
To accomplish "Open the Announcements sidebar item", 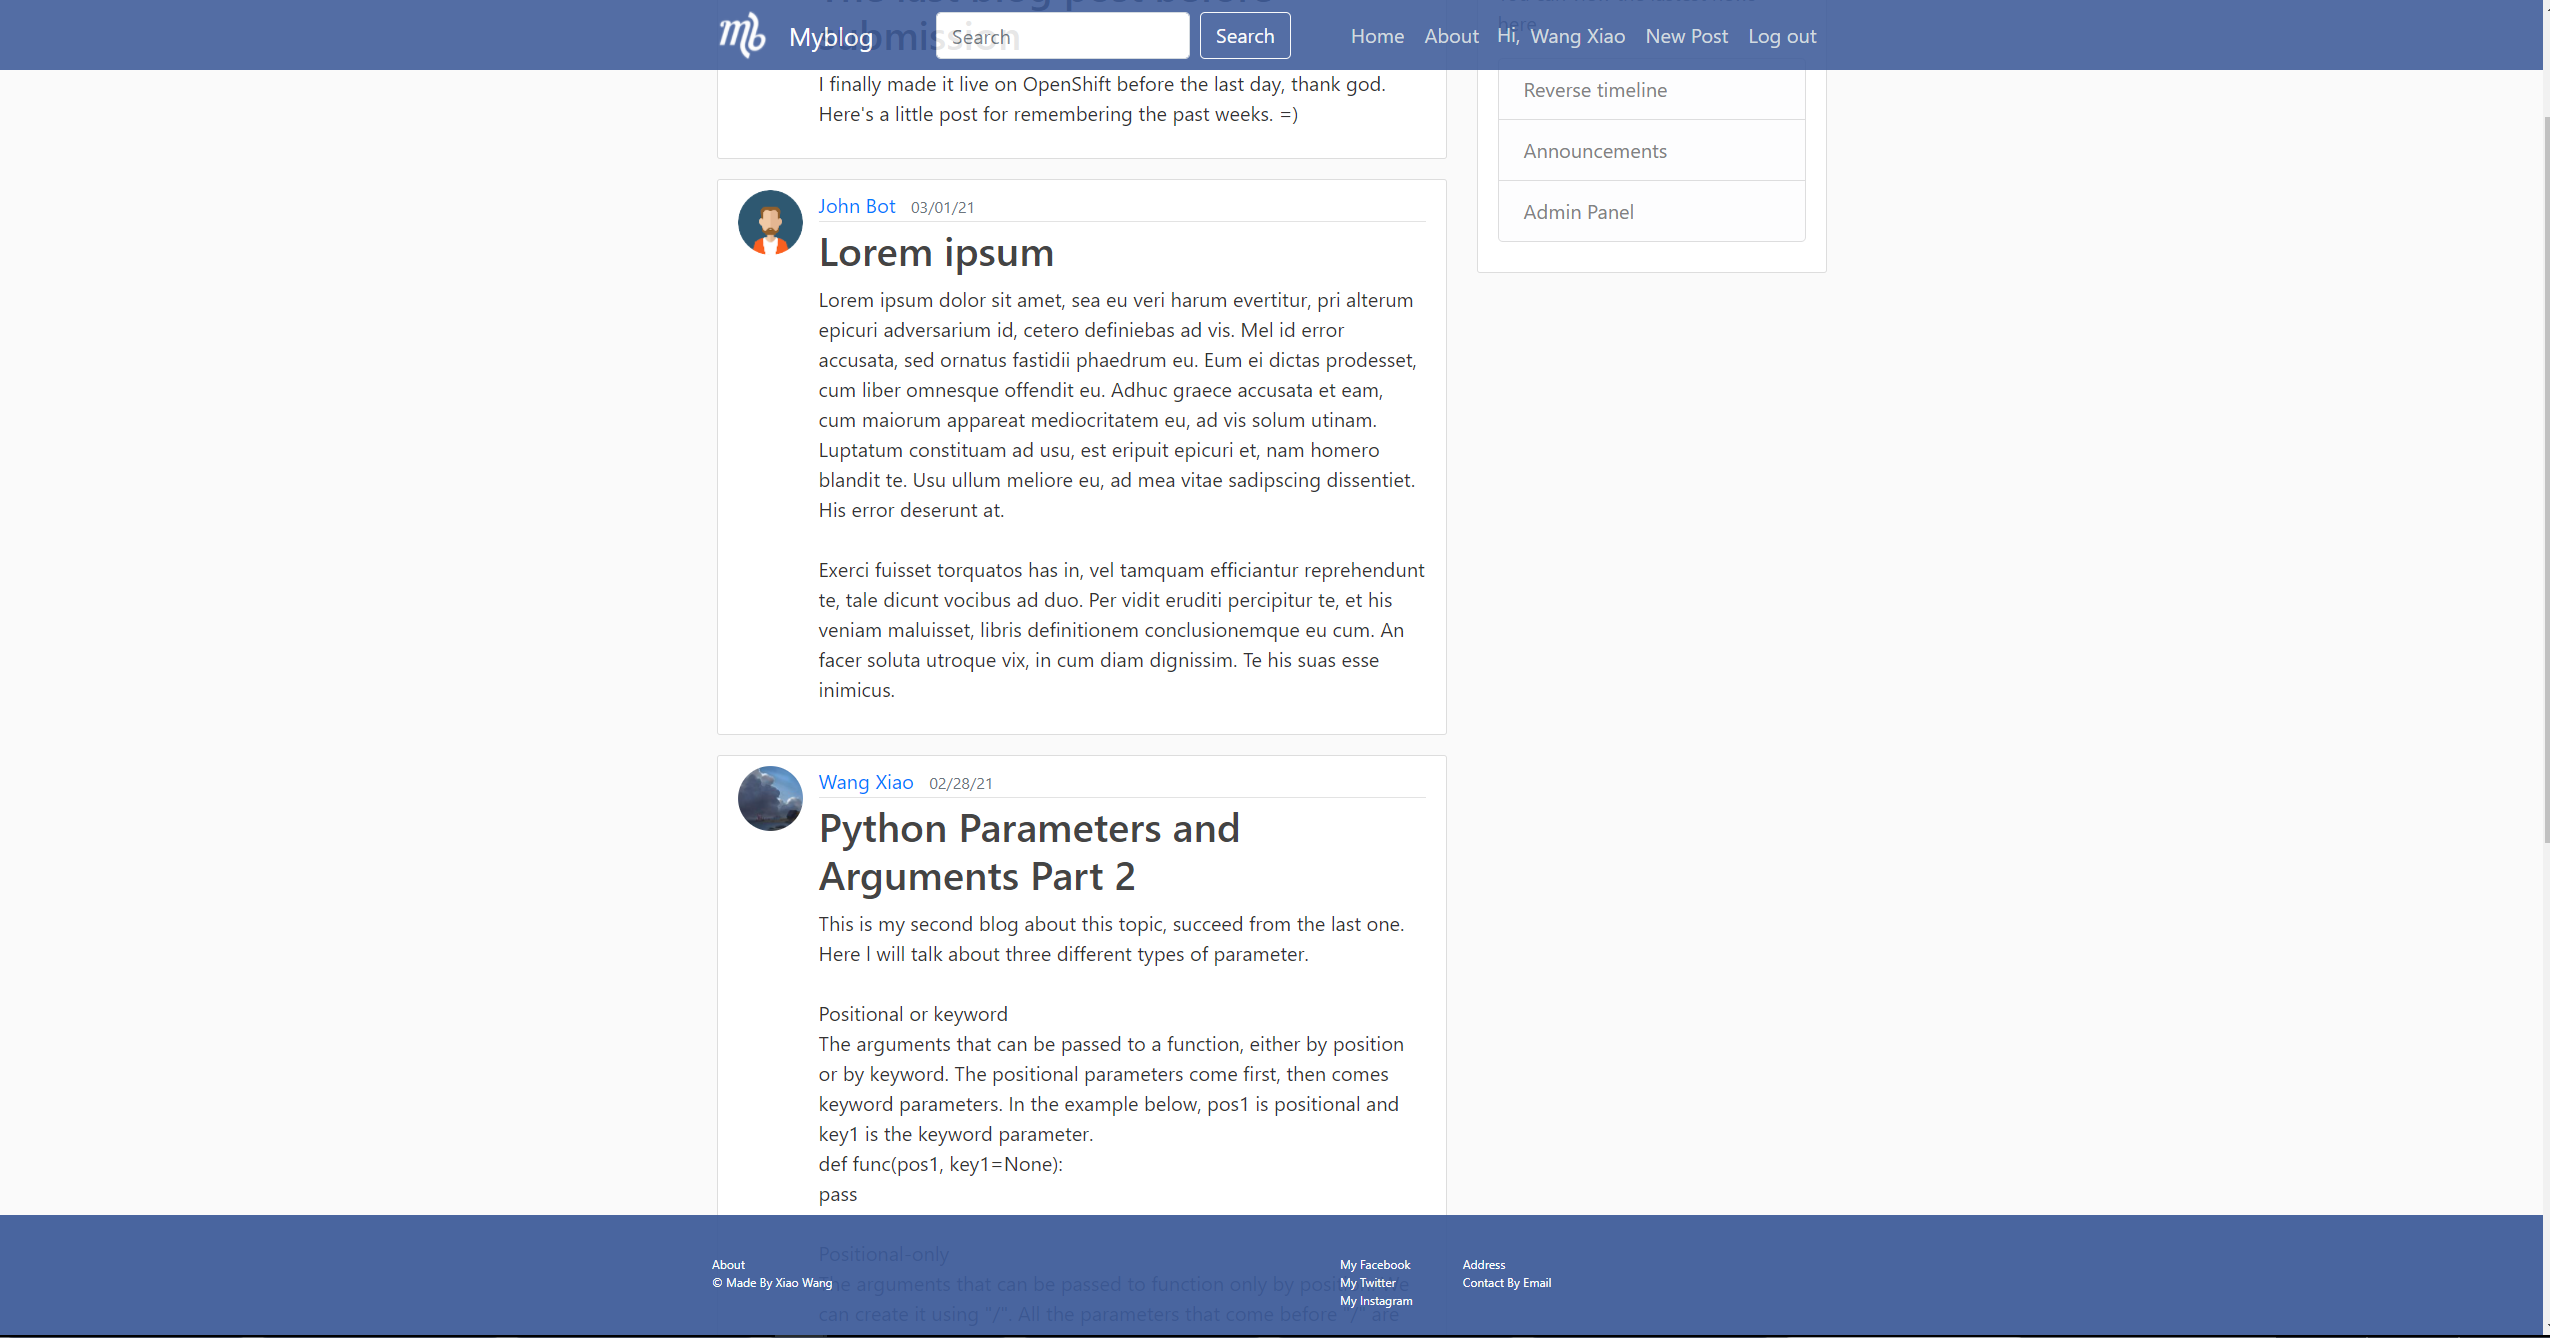I will tap(1594, 150).
